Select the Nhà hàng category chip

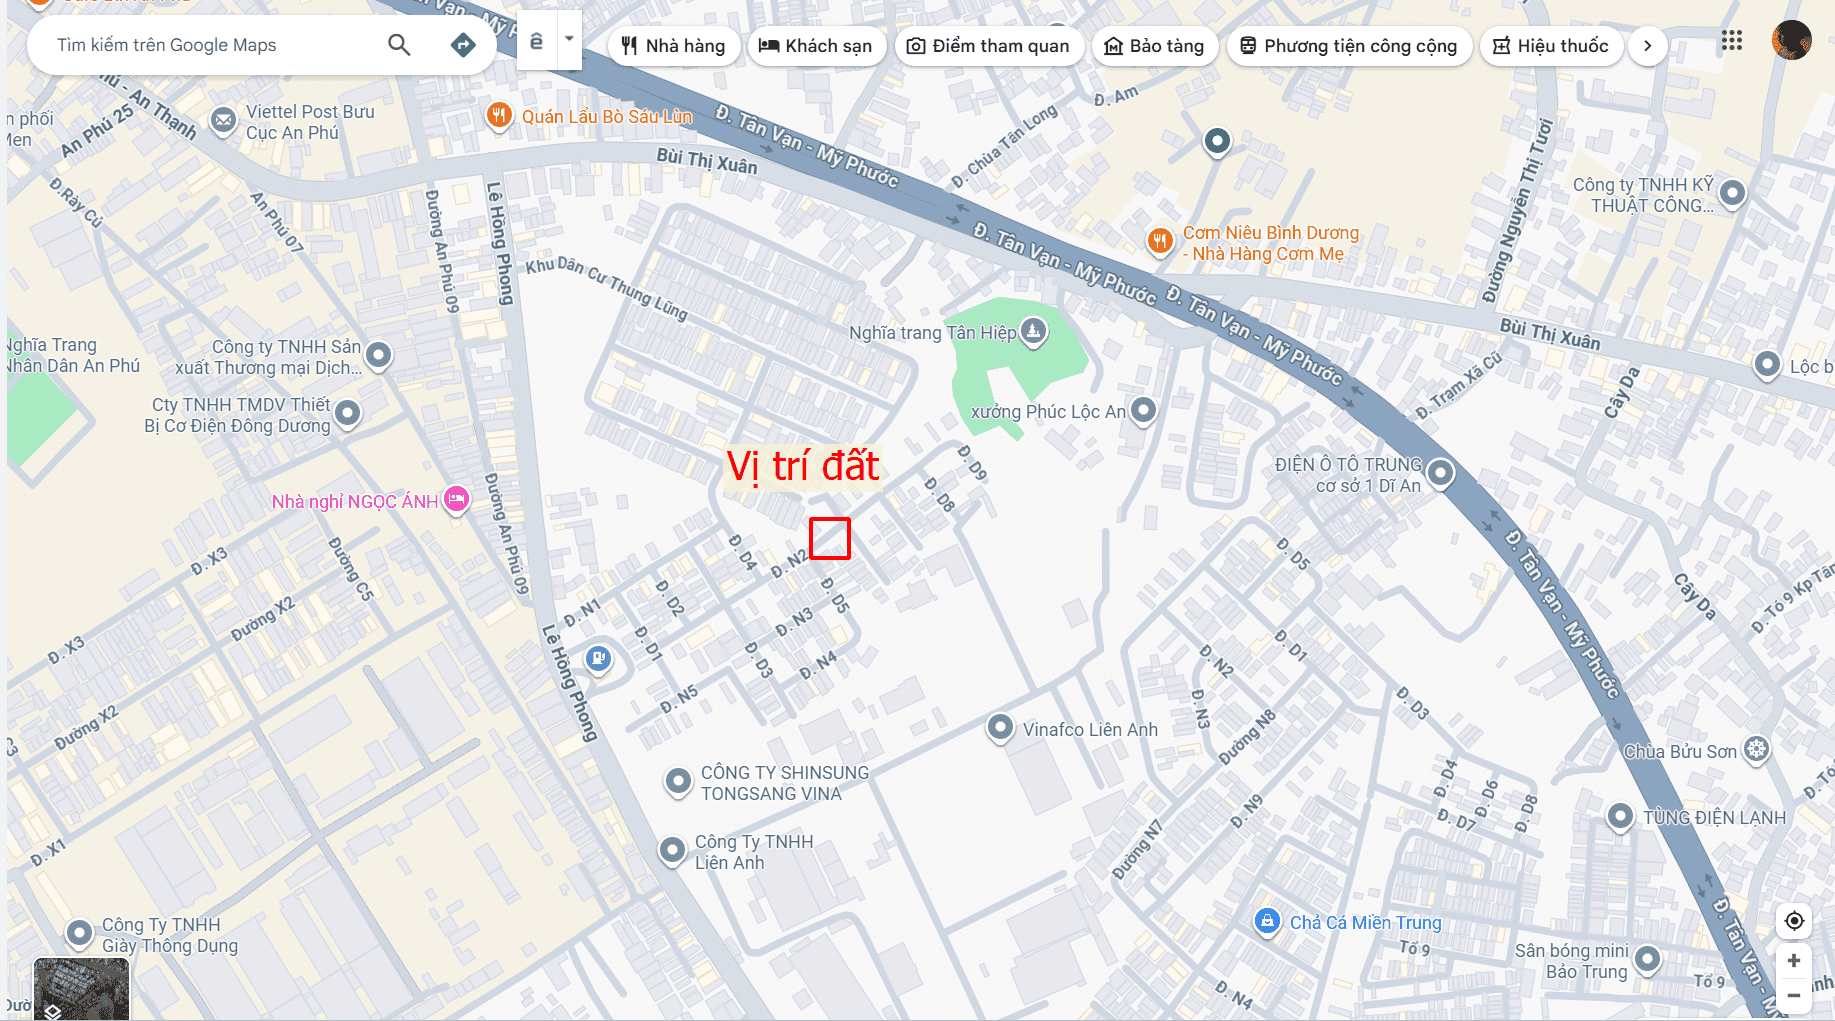coord(673,46)
